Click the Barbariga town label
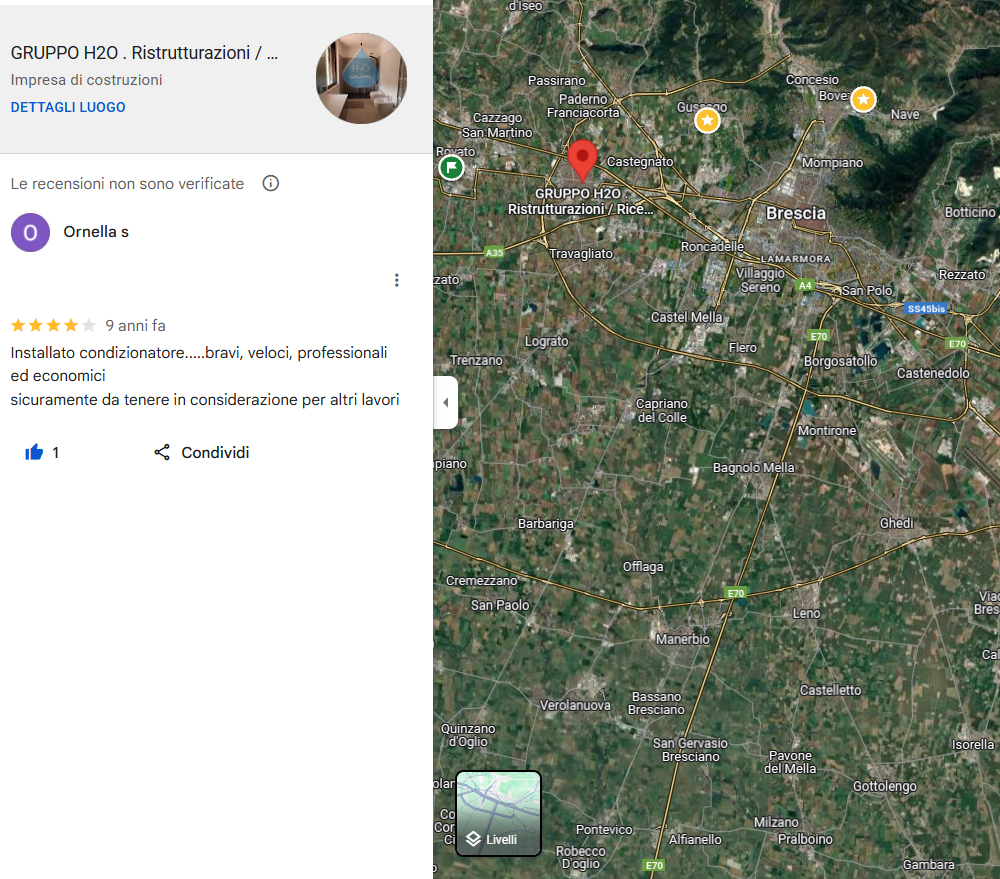Screen dimensions: 1000x879 pos(545,524)
